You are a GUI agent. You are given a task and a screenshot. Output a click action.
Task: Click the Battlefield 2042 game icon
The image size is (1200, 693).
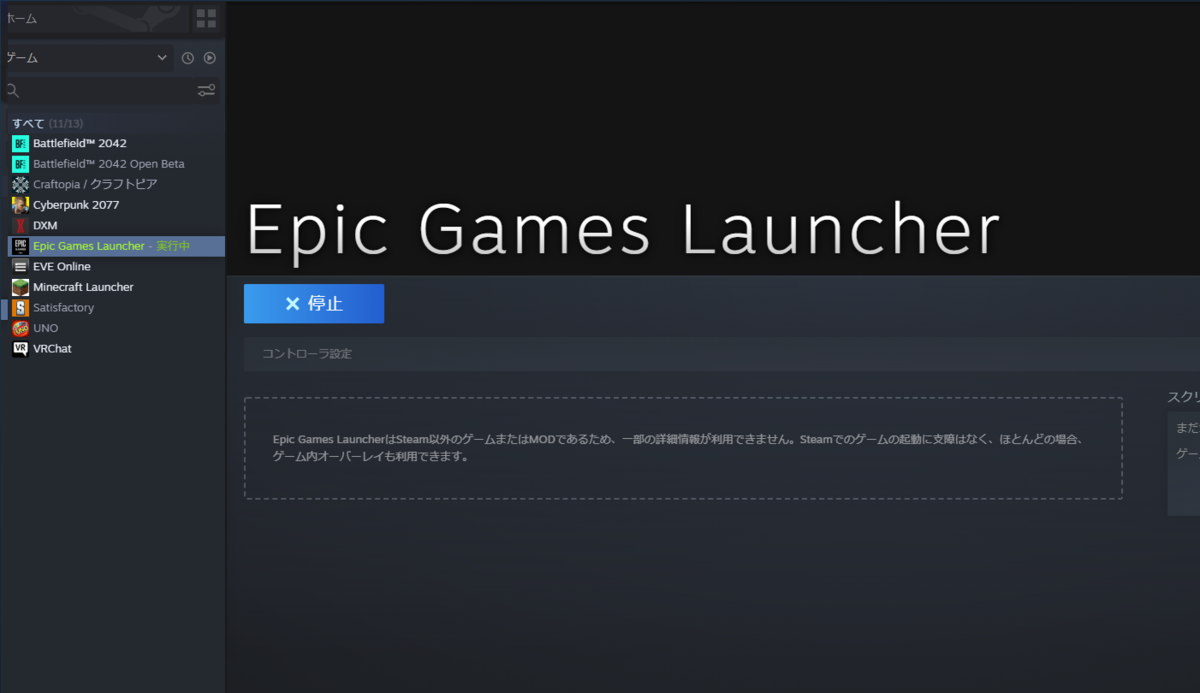(20, 143)
